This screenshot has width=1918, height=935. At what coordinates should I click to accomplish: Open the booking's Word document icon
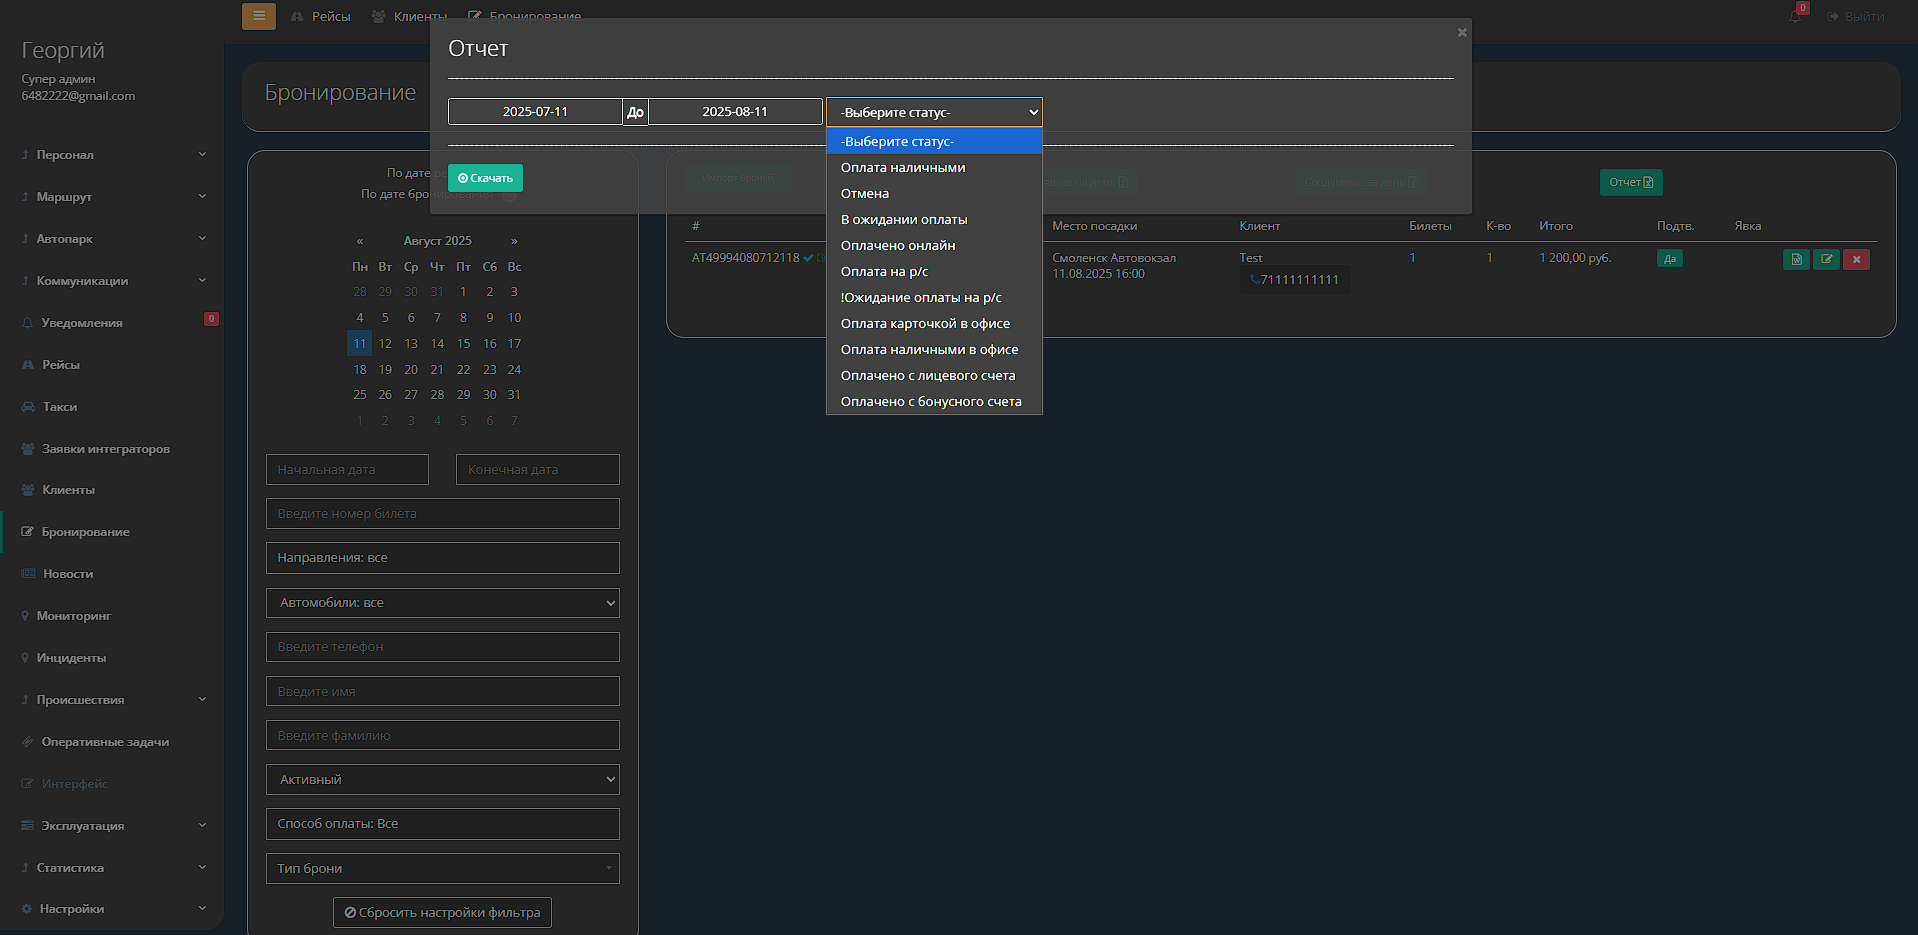[x=1796, y=260]
